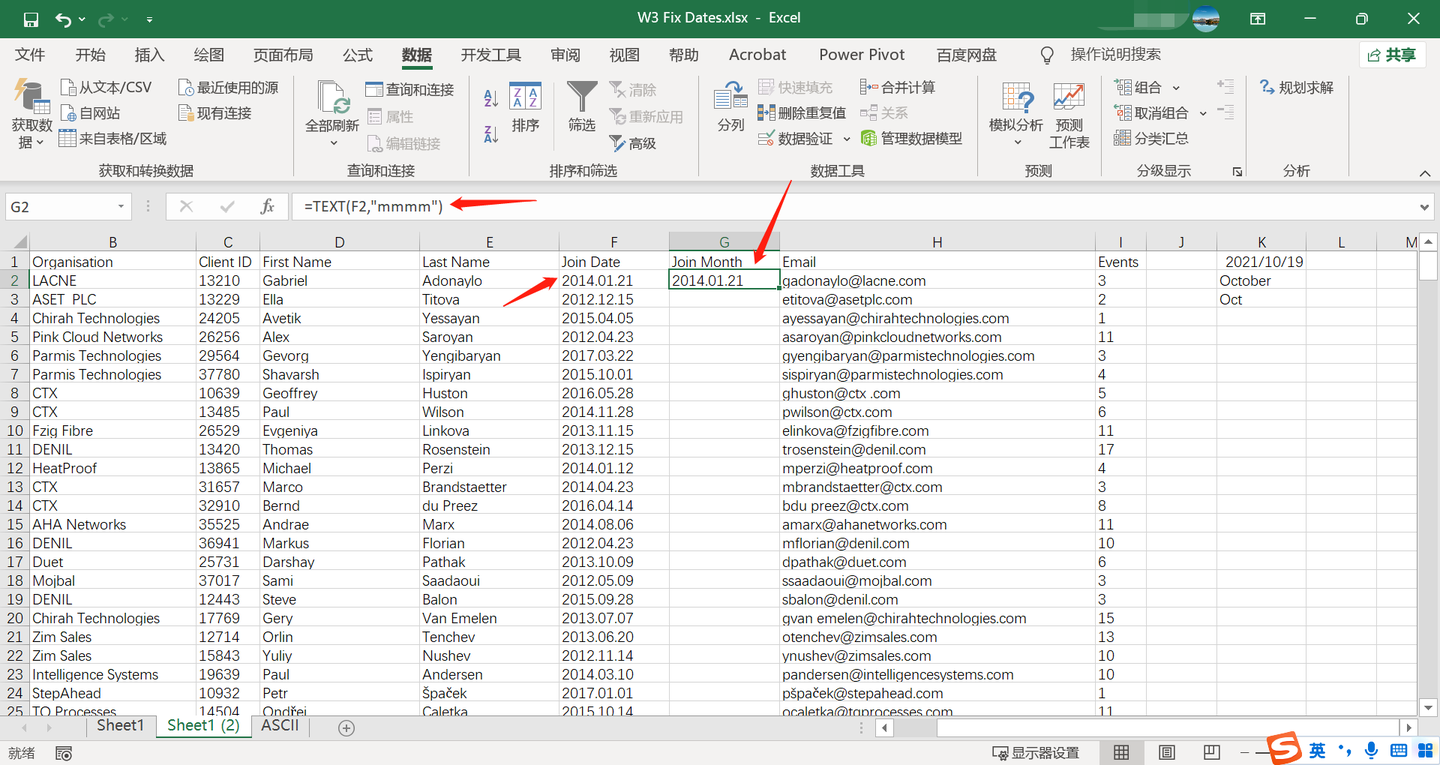Click the 数据验证 button
1440x765 pixels.
(x=796, y=139)
